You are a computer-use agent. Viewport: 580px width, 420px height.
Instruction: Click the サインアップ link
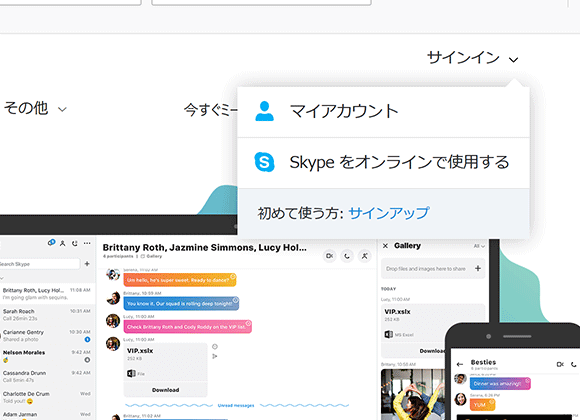click(x=389, y=213)
